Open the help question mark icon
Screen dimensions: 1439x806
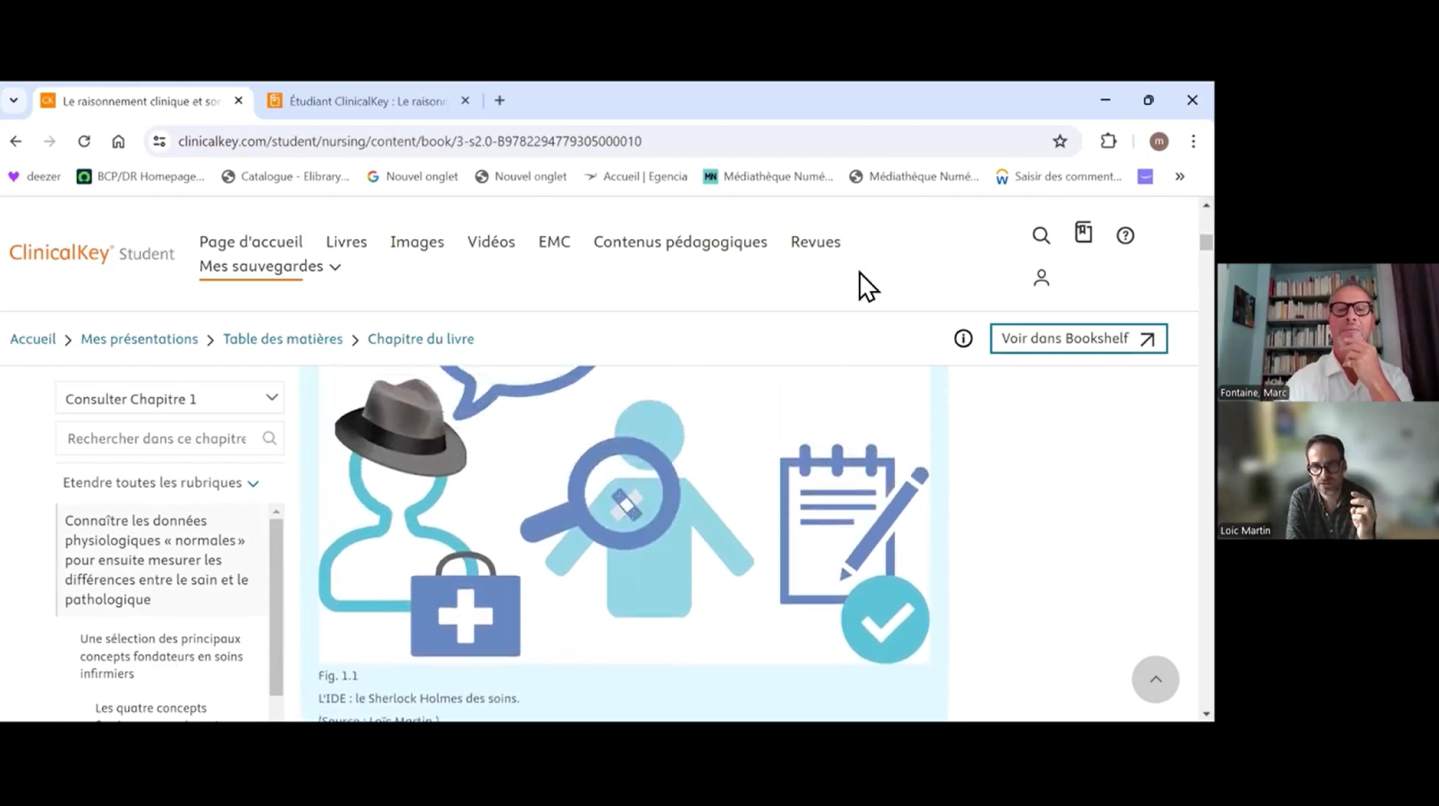[x=1125, y=236]
